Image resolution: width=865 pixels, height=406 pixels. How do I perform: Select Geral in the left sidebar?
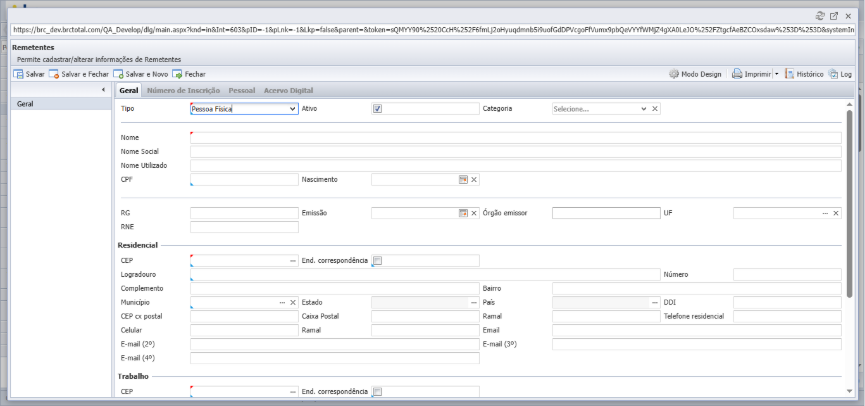[61, 104]
